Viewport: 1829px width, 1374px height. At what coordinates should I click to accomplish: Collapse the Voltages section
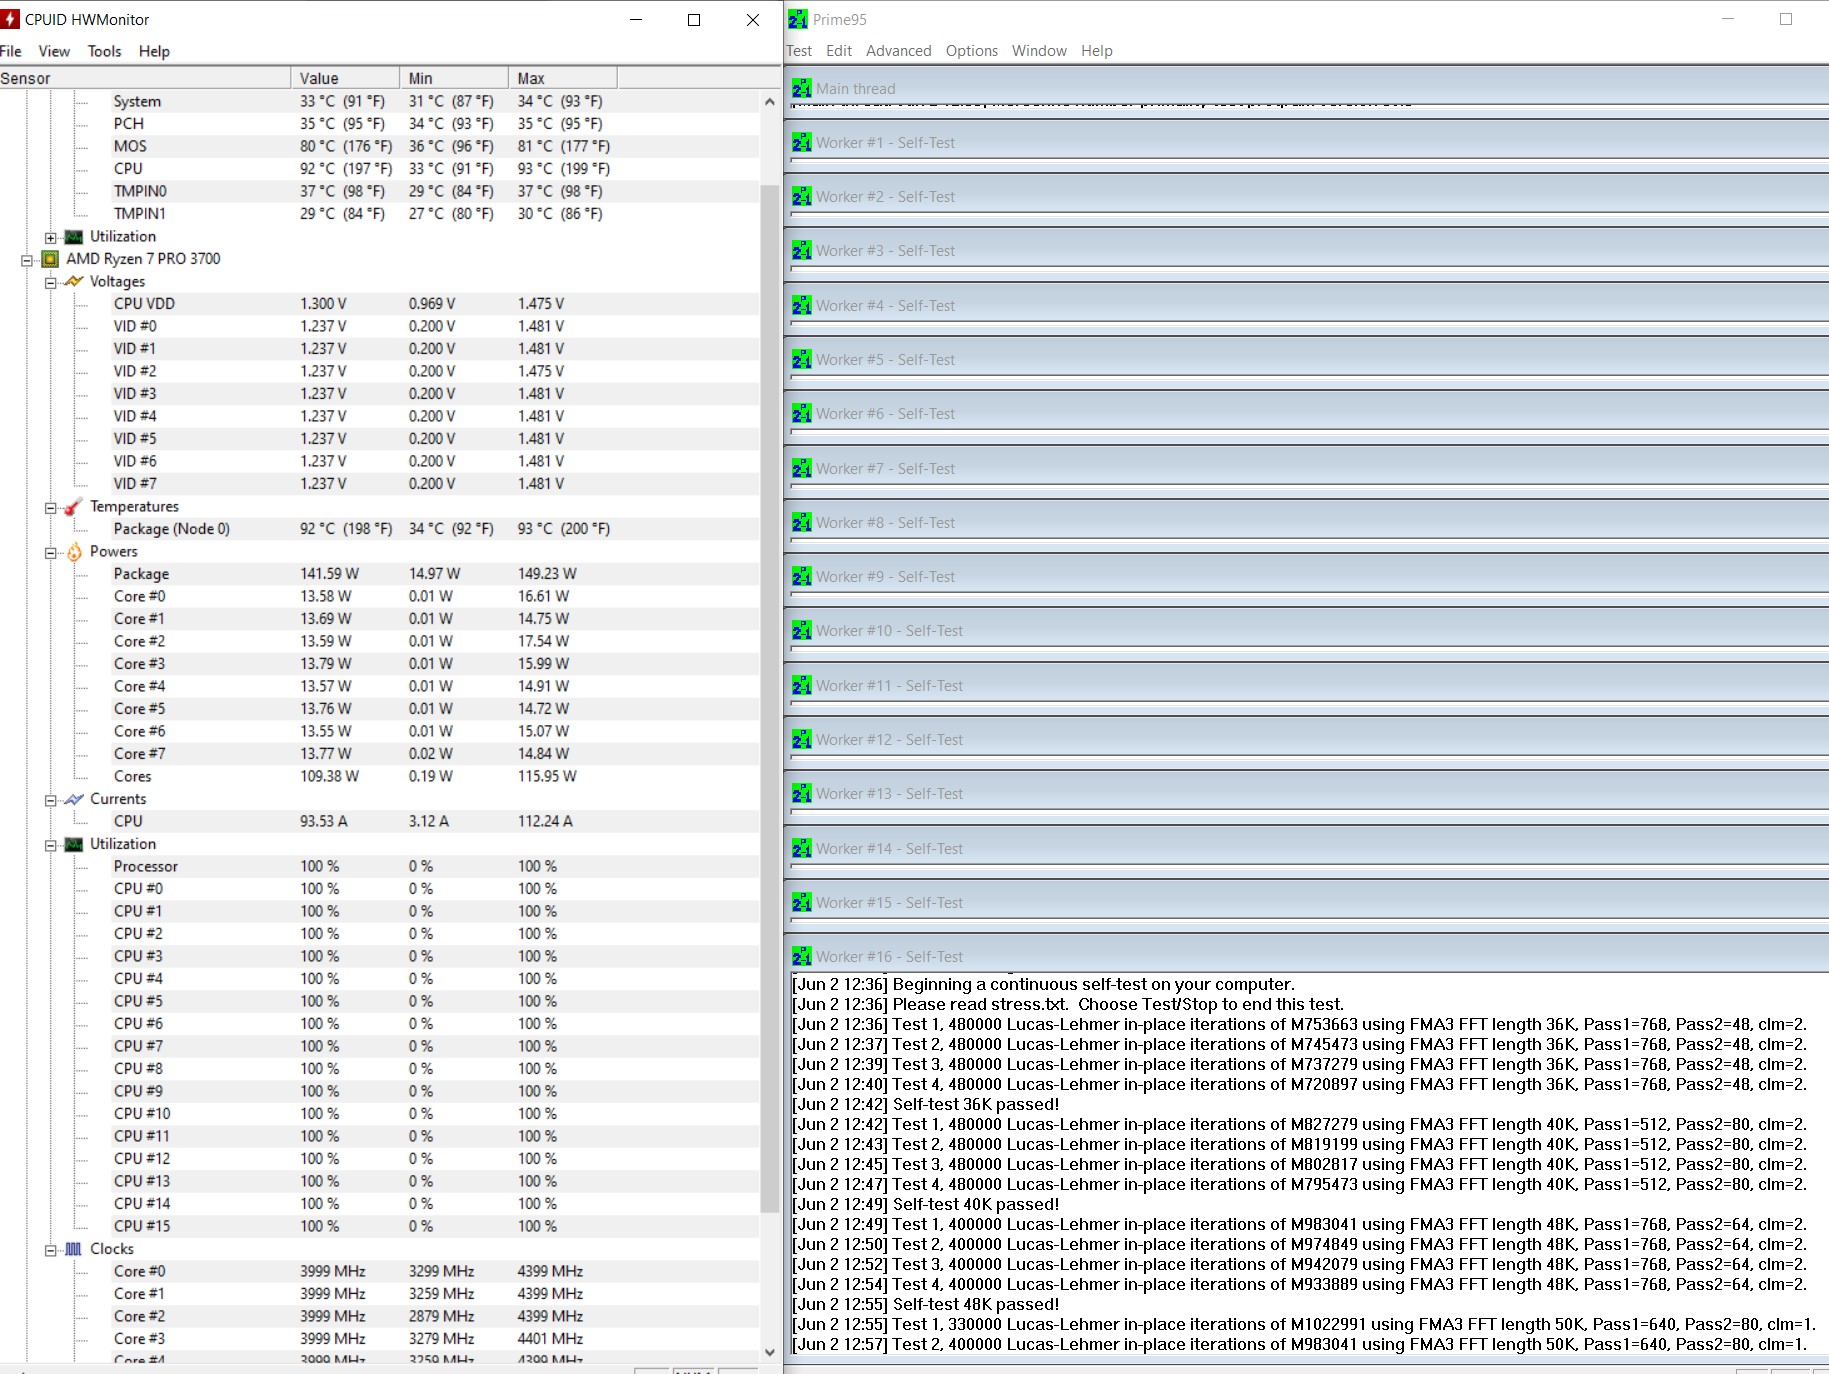point(51,282)
